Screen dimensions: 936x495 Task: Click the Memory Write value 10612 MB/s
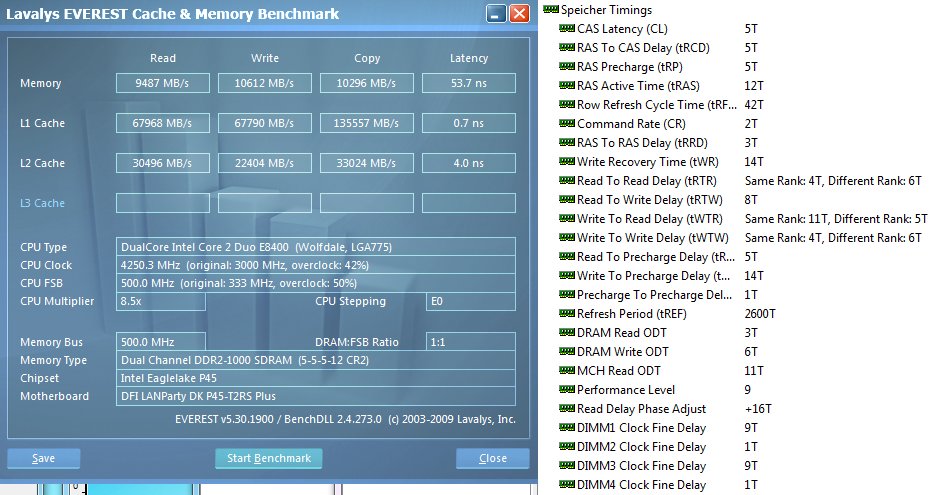[x=264, y=83]
